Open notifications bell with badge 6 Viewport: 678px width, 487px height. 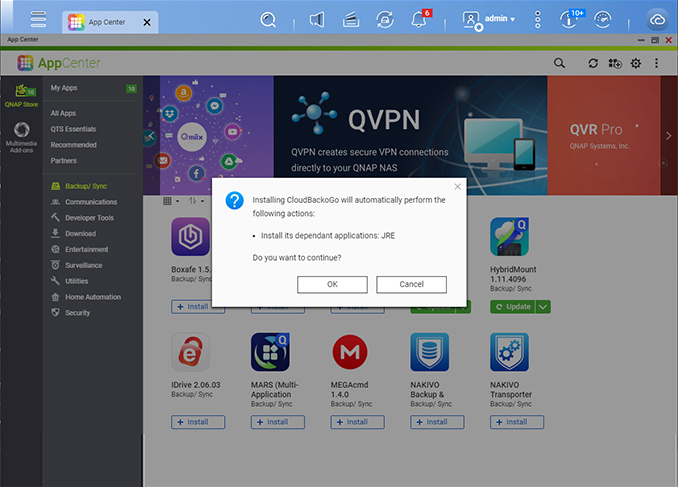point(420,19)
